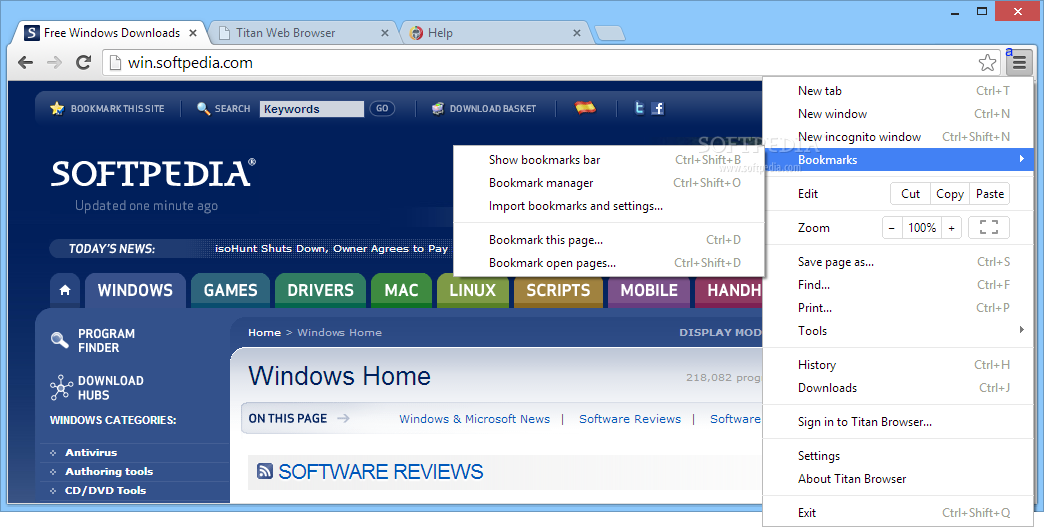
Task: Open History from the menu
Action: 898,365
